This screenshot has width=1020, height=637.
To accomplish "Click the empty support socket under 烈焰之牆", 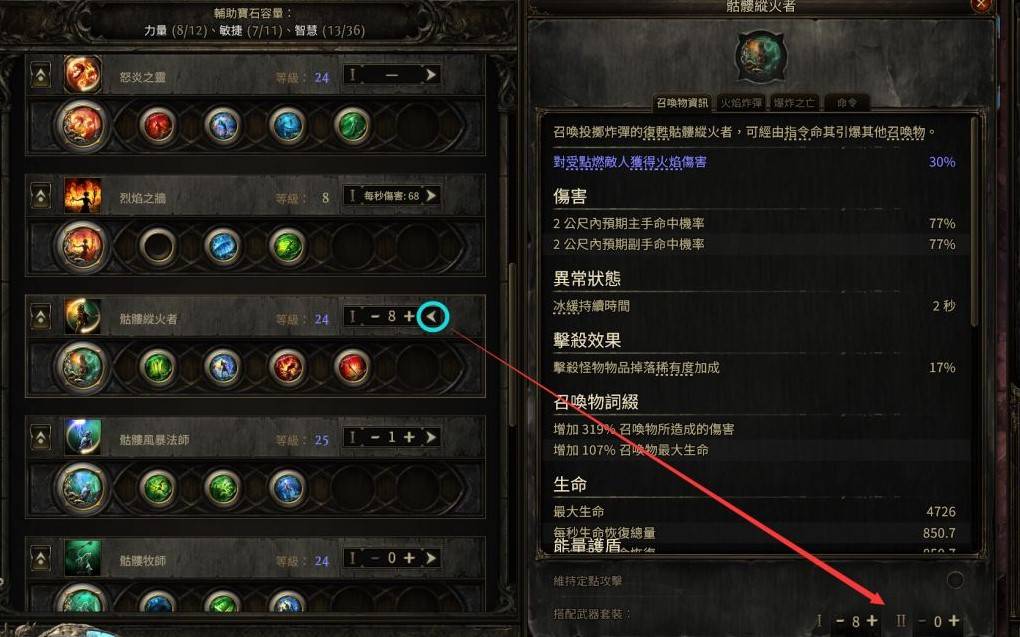I will (158, 247).
